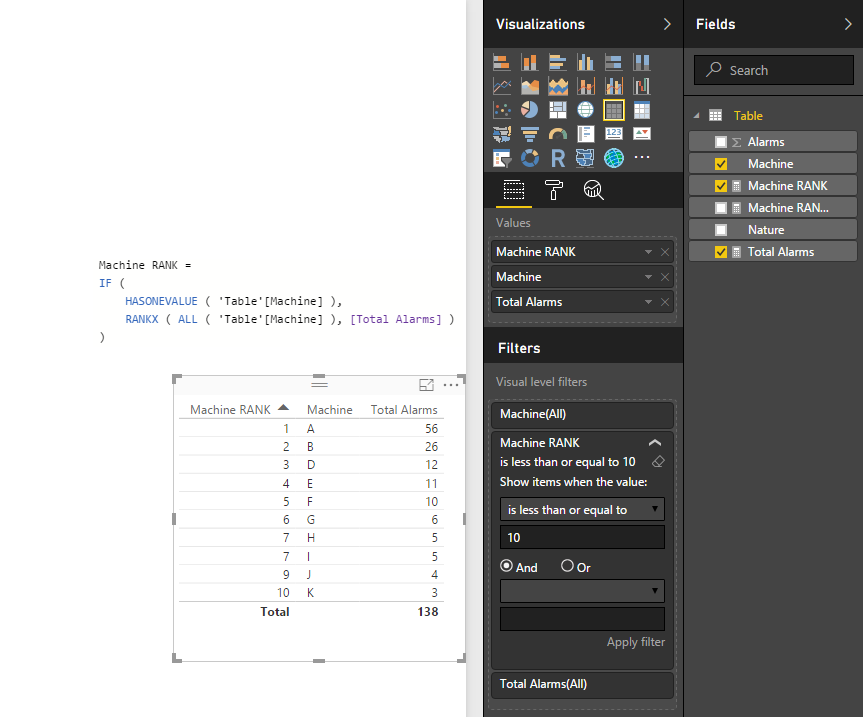Open Focus mode on the table visual
Screen dimensions: 863x717
click(x=427, y=385)
